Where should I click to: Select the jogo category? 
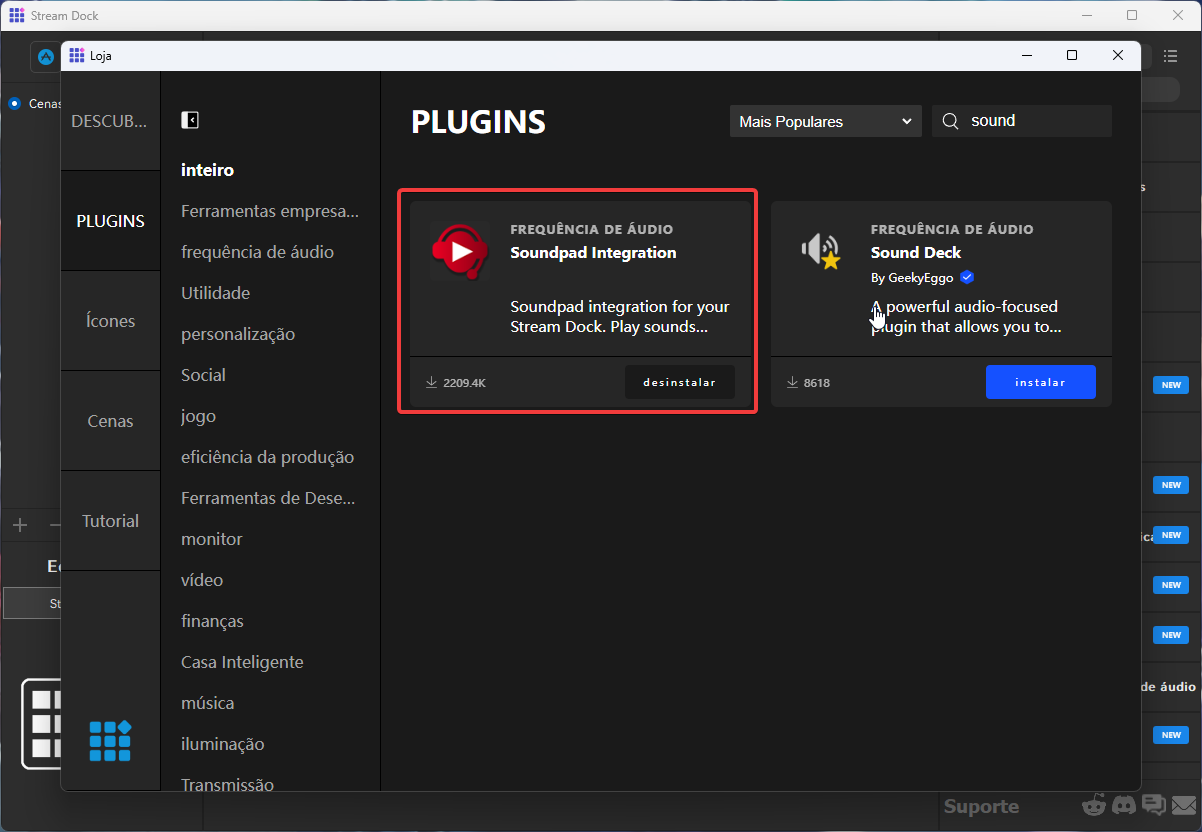coord(198,416)
